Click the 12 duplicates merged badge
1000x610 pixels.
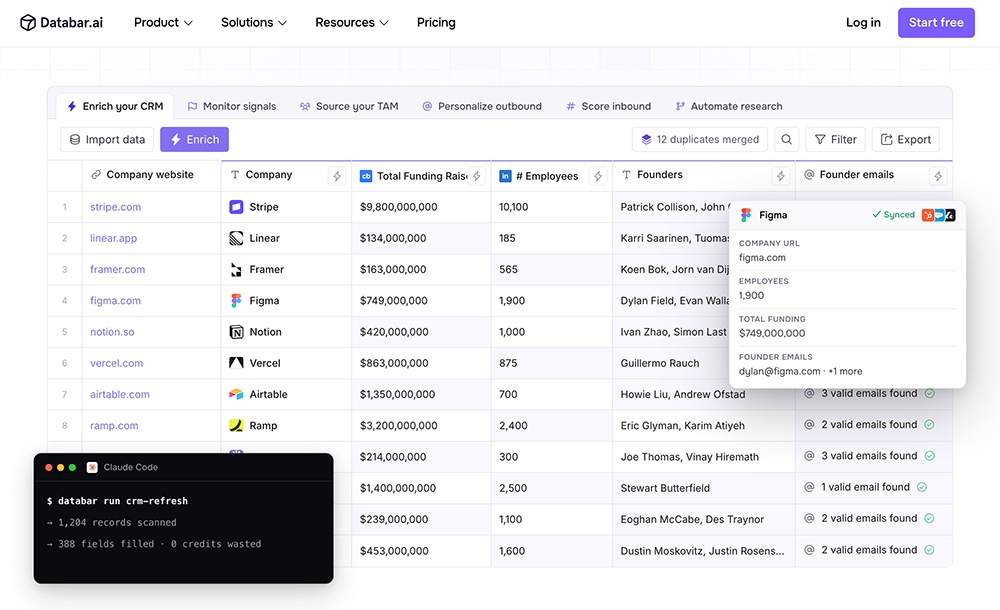tap(700, 139)
